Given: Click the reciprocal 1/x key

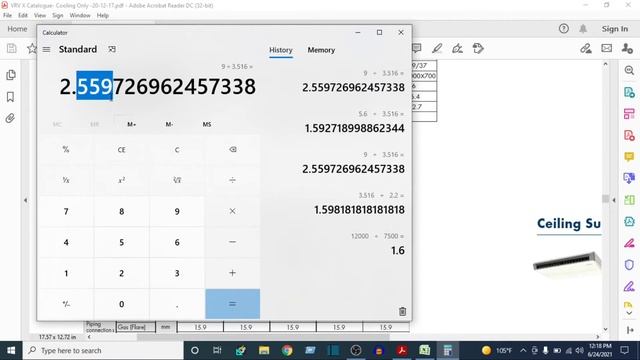Looking at the screenshot, I should coord(66,180).
